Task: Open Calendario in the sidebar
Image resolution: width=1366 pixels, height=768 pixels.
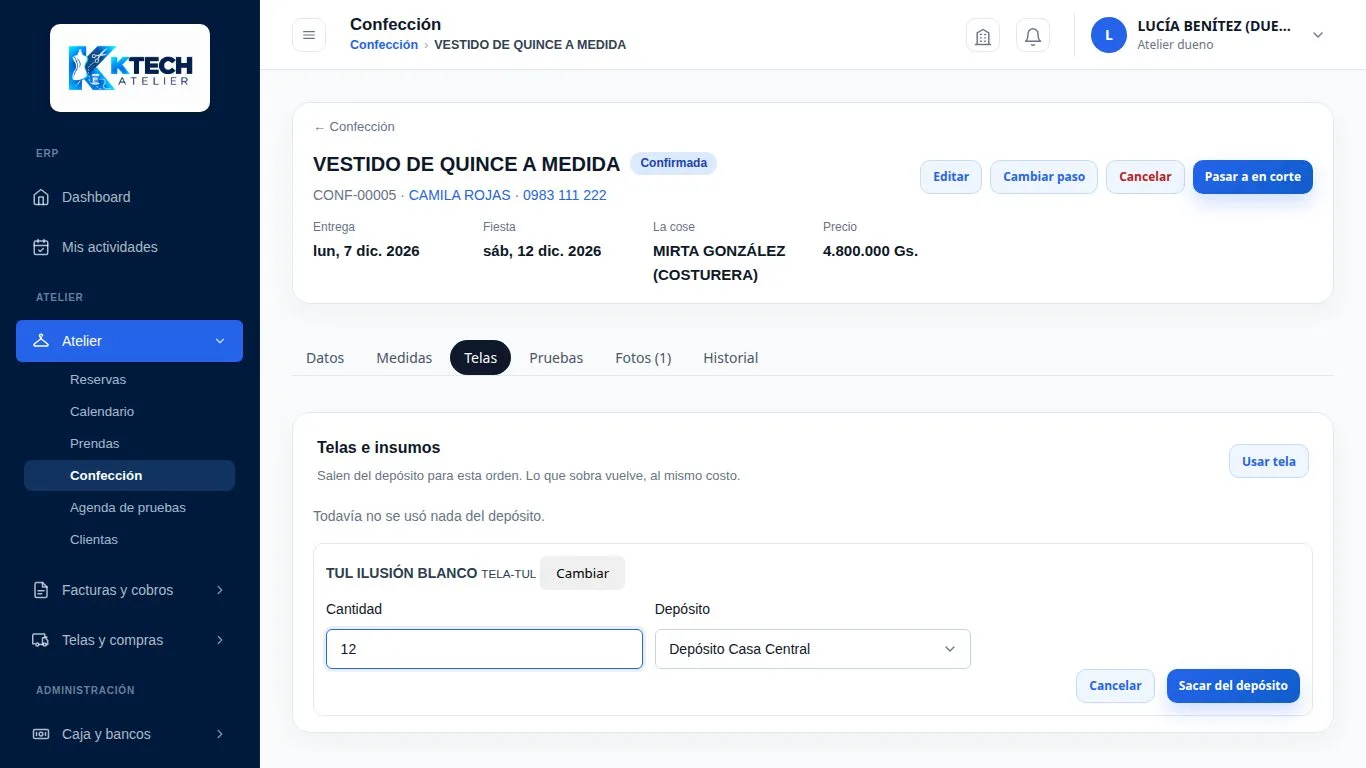Action: point(102,412)
